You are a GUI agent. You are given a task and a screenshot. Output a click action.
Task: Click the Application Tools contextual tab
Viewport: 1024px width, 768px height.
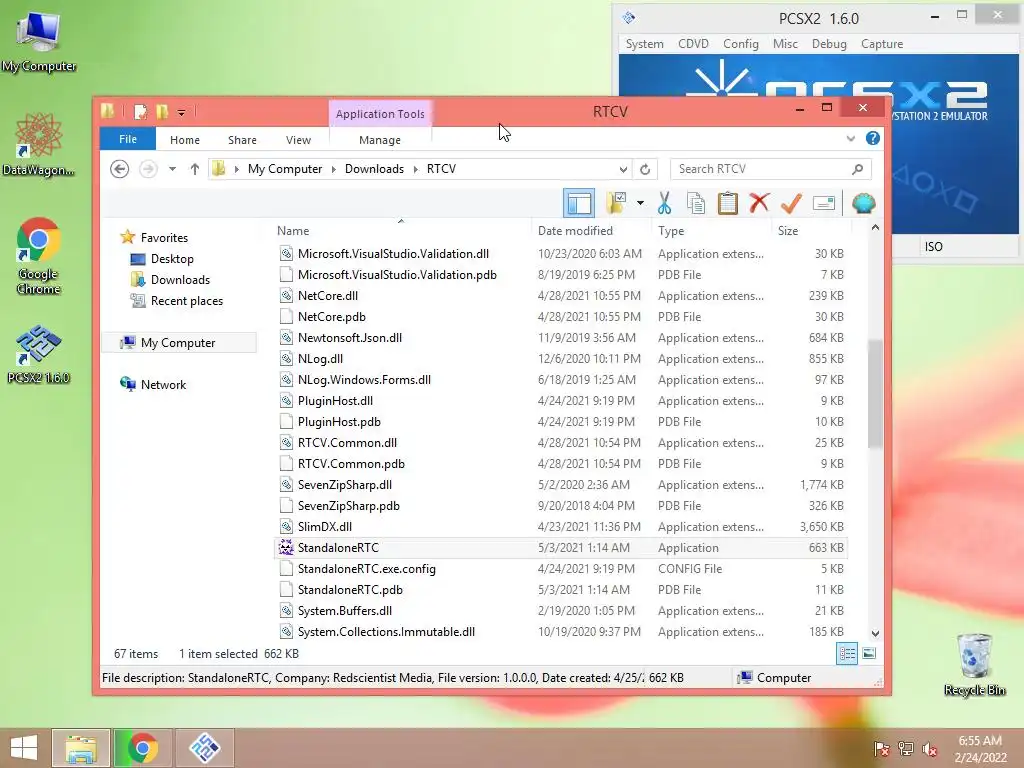coord(380,114)
